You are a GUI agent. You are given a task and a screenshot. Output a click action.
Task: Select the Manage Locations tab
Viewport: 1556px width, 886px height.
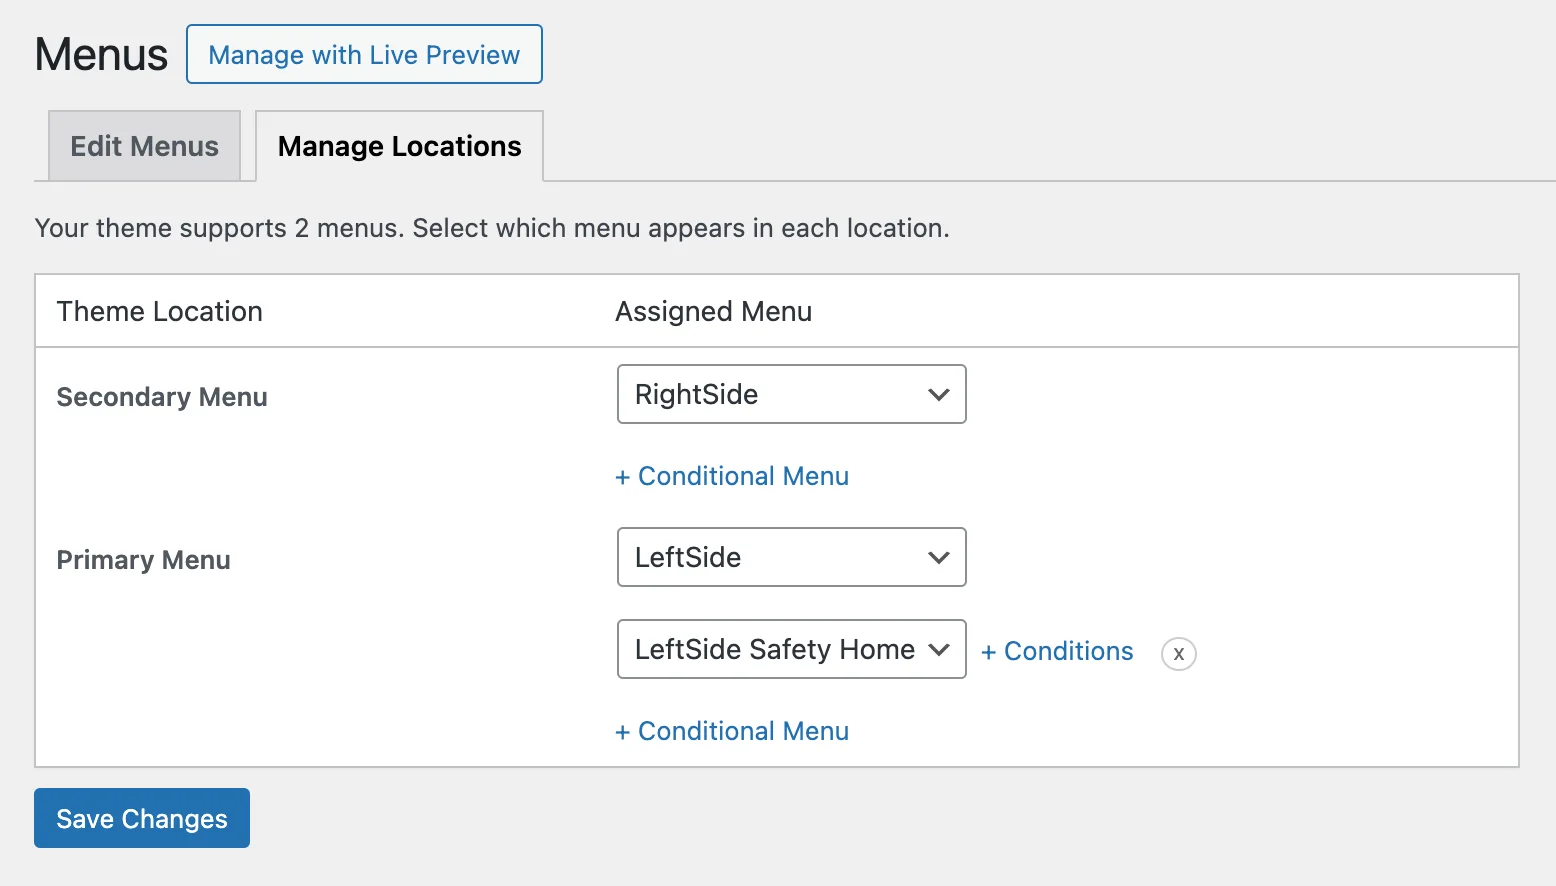(x=400, y=146)
